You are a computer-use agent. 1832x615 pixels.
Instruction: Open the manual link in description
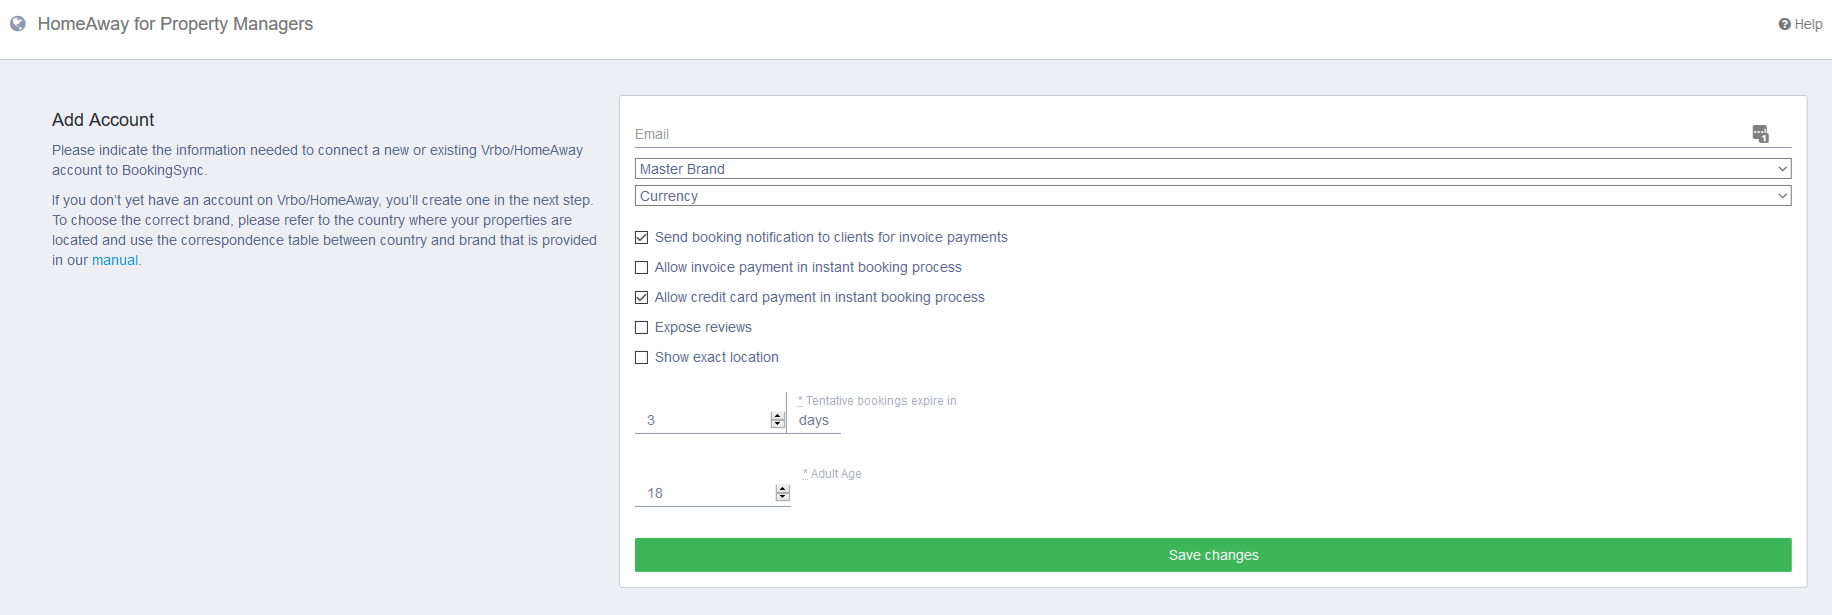pyautogui.click(x=115, y=260)
